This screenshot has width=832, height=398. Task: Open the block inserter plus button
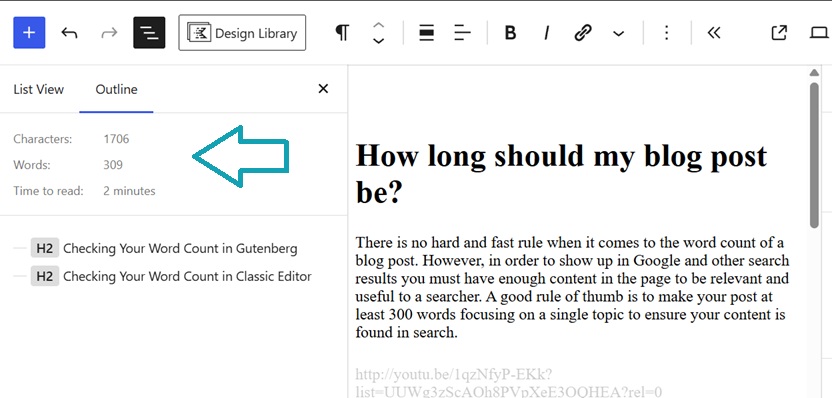tap(29, 33)
